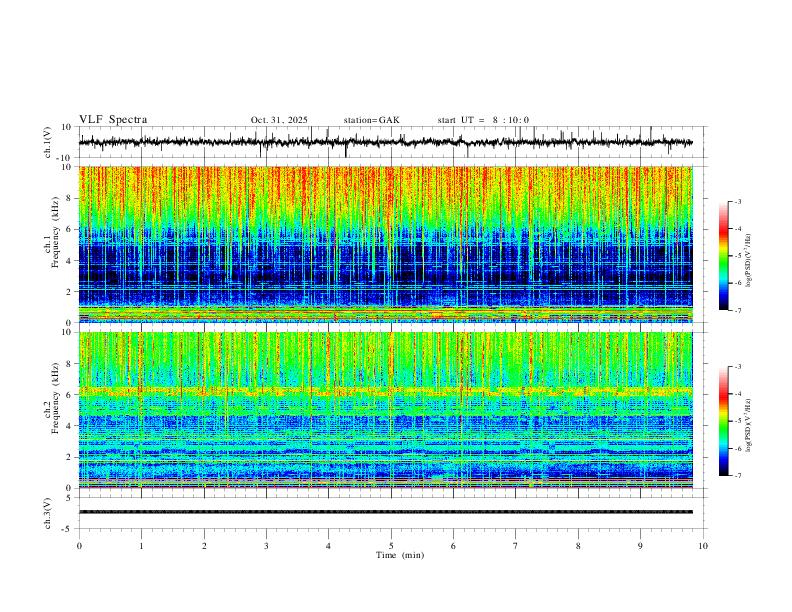Click the time axis tick label "7"

(x=516, y=546)
